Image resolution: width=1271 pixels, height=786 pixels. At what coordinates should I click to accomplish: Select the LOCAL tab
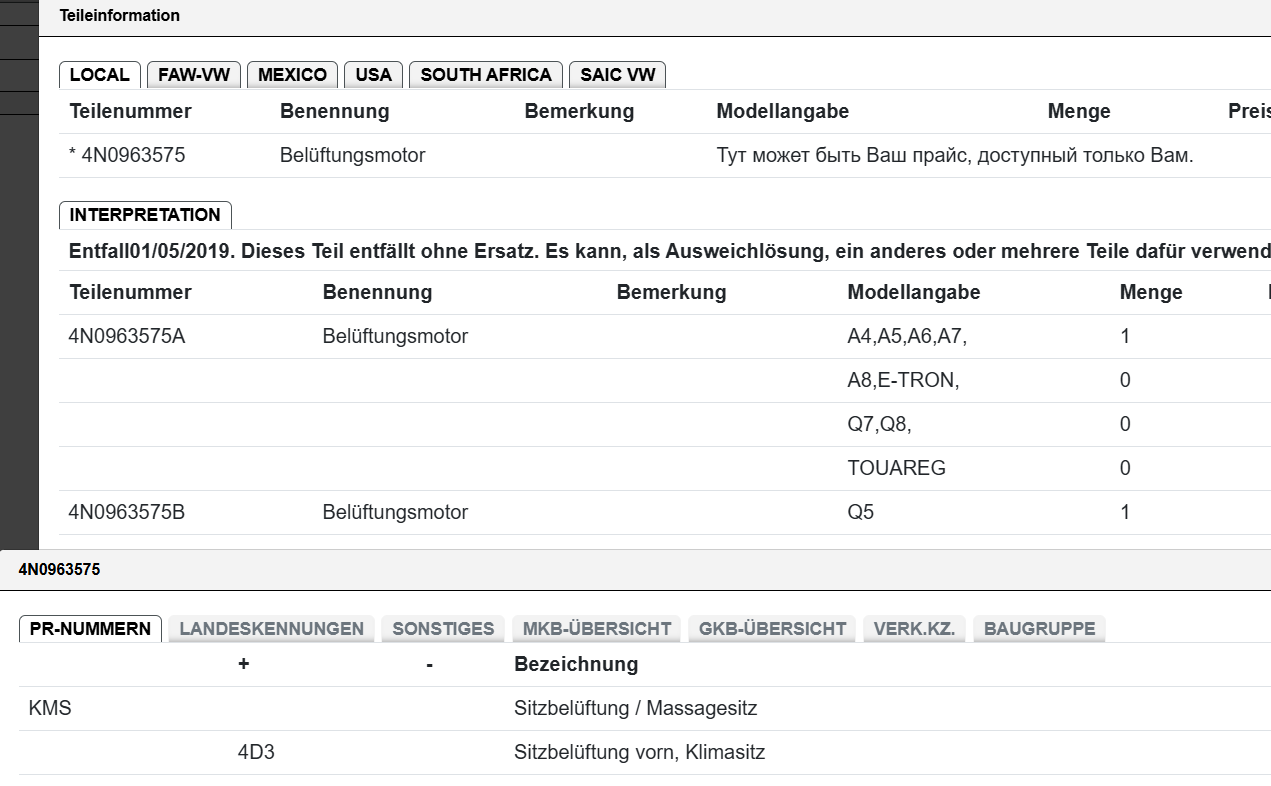(100, 74)
